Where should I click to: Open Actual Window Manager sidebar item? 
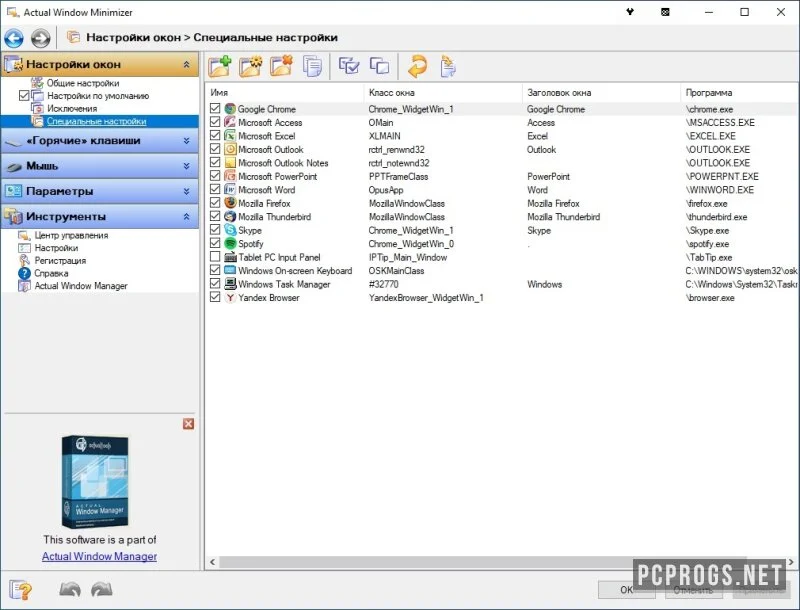(81, 286)
